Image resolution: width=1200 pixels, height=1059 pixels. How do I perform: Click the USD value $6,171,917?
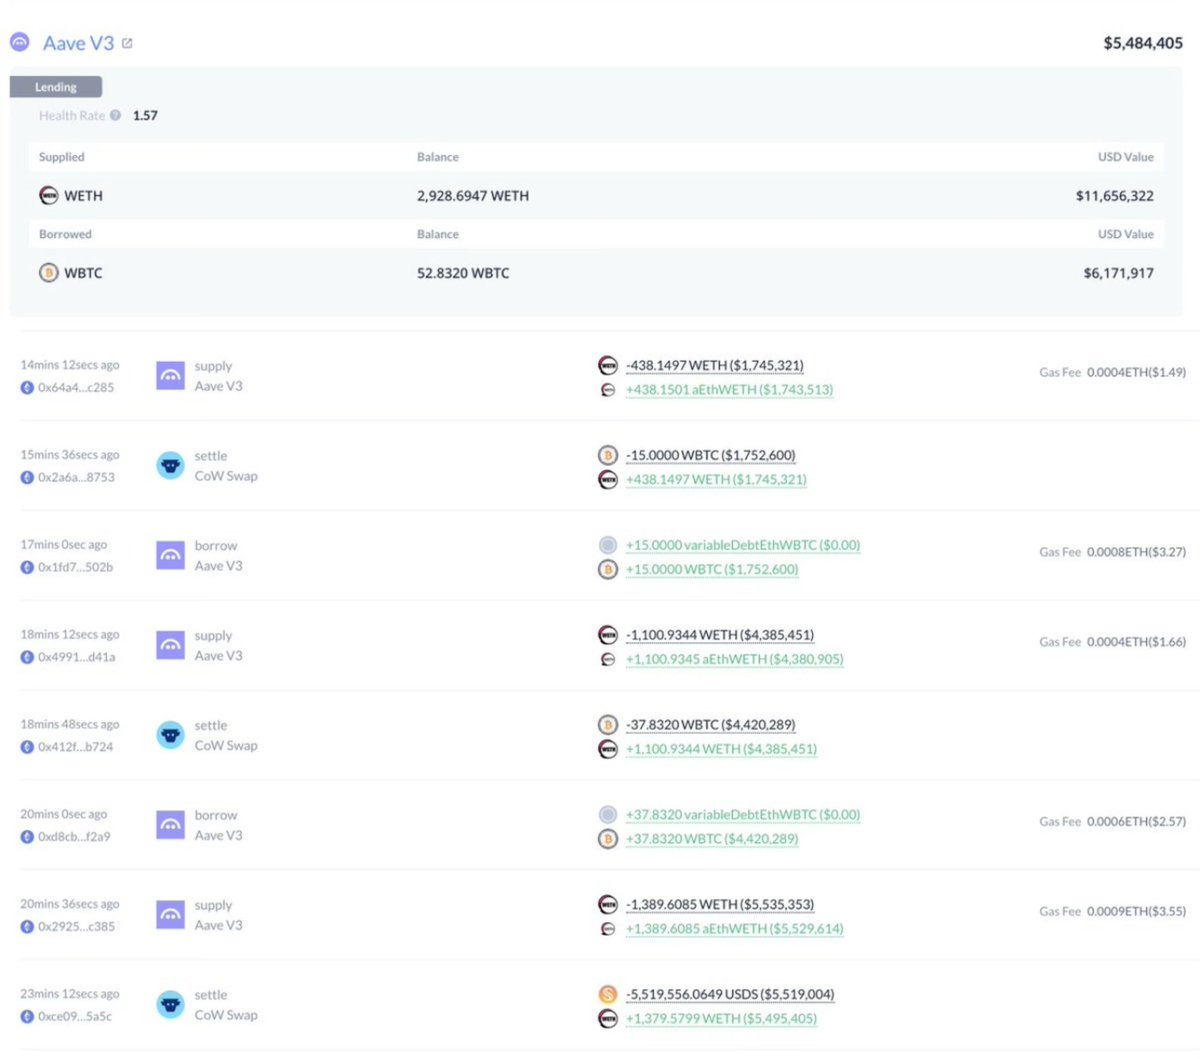click(x=1119, y=272)
